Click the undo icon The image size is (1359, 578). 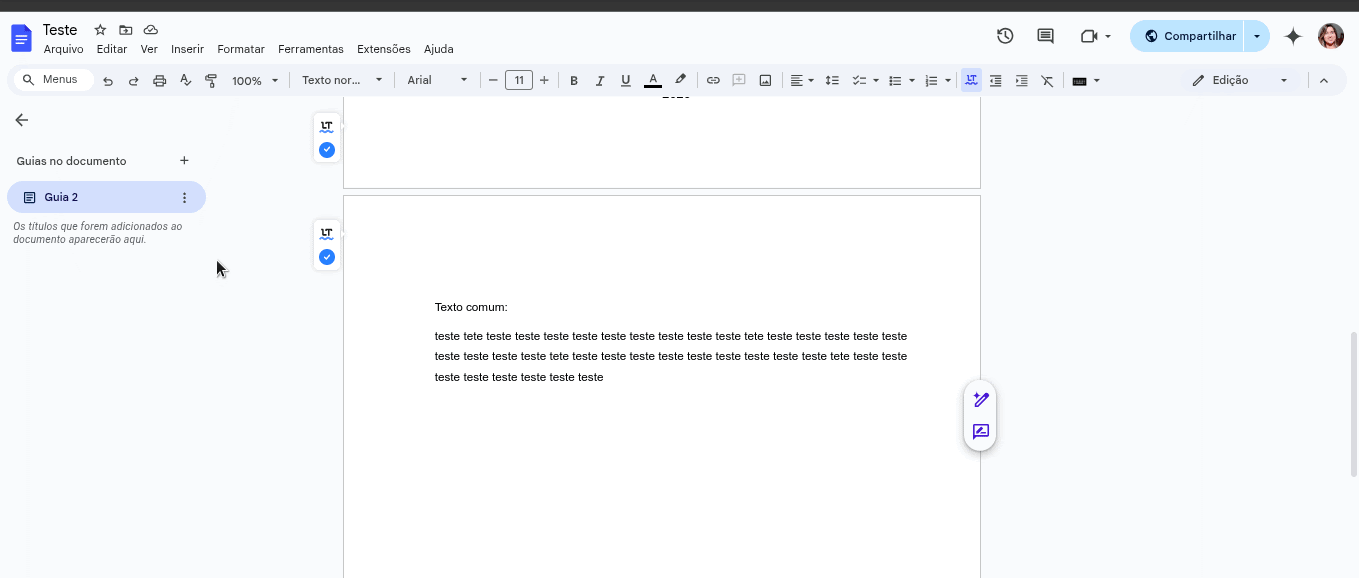108,80
